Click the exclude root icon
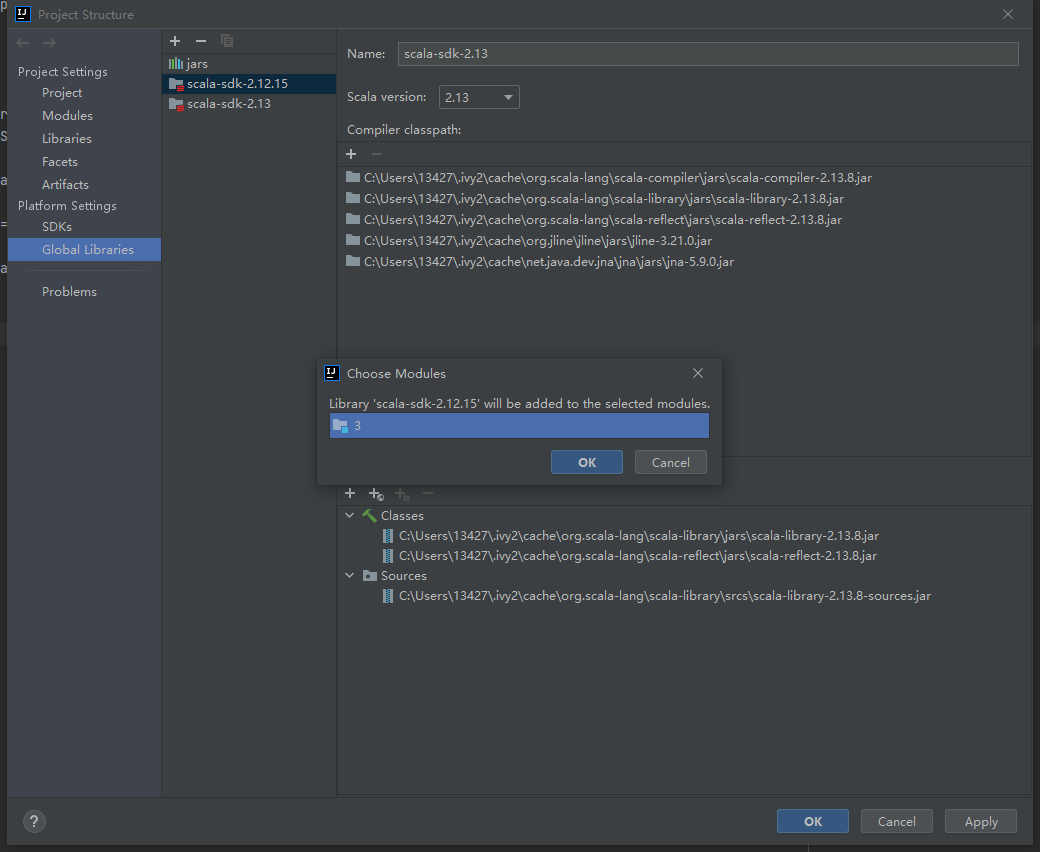Screen dimensions: 1040x852 (x=402, y=494)
